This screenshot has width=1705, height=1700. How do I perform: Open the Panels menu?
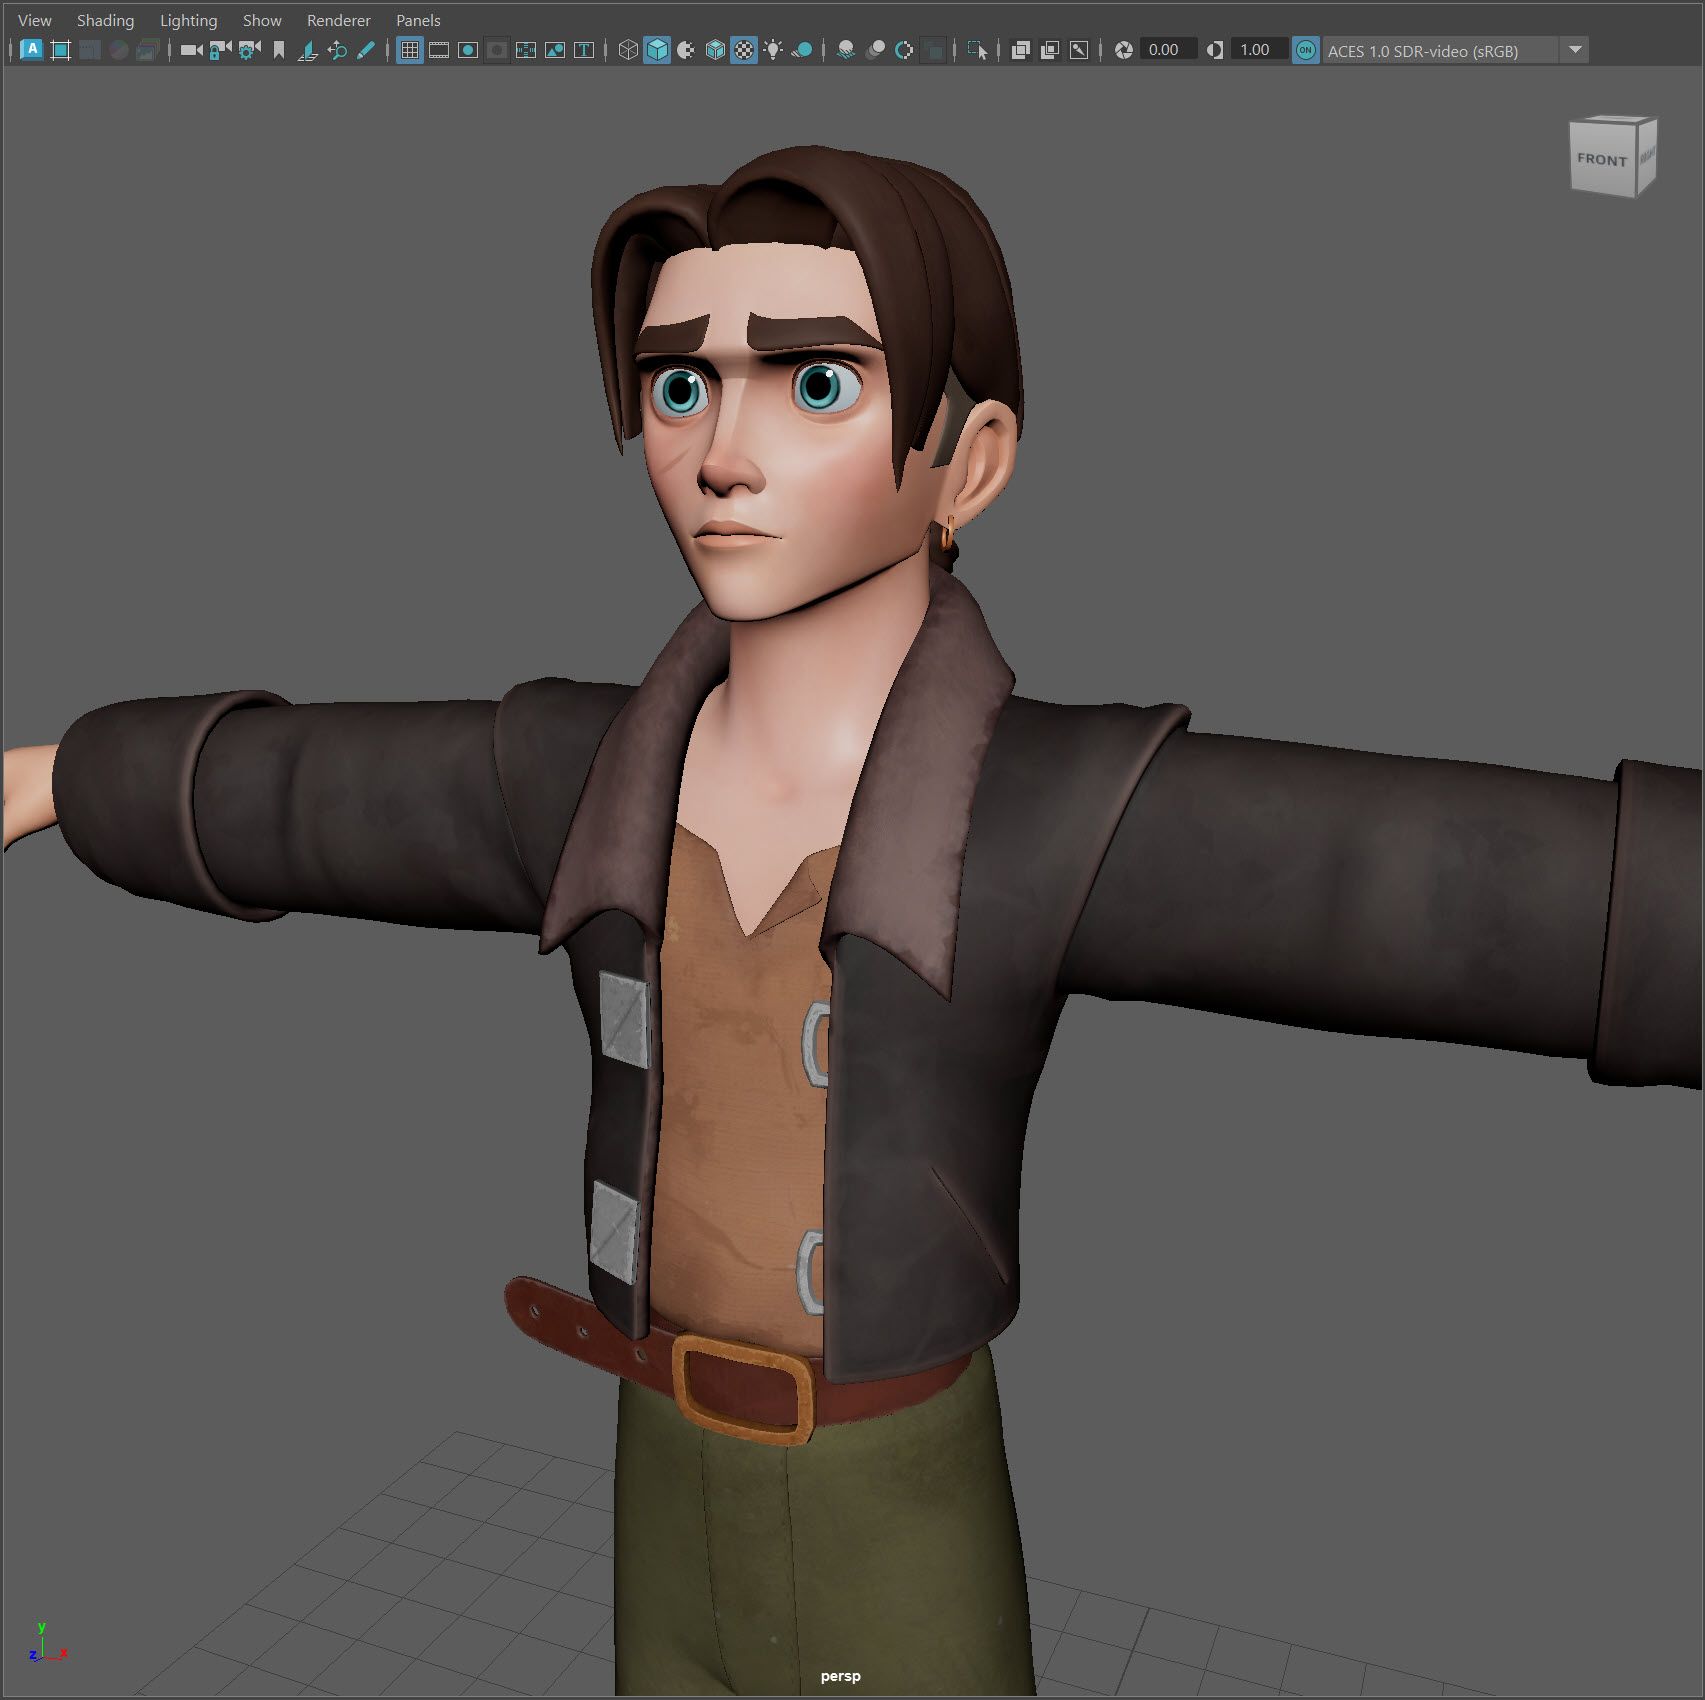click(x=418, y=20)
